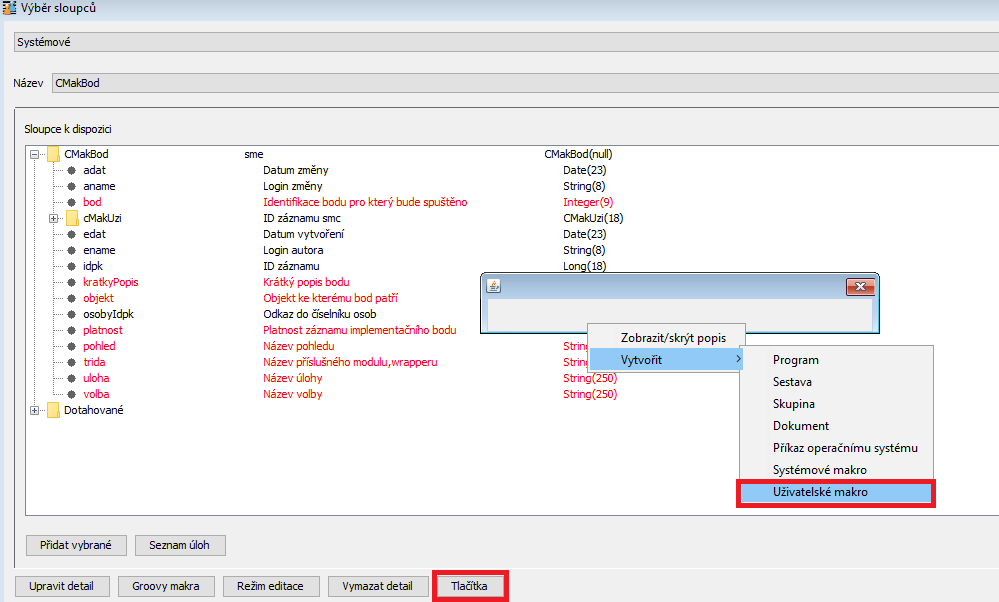
Task: Click the cMakUzi folder icon
Action: coord(73,218)
